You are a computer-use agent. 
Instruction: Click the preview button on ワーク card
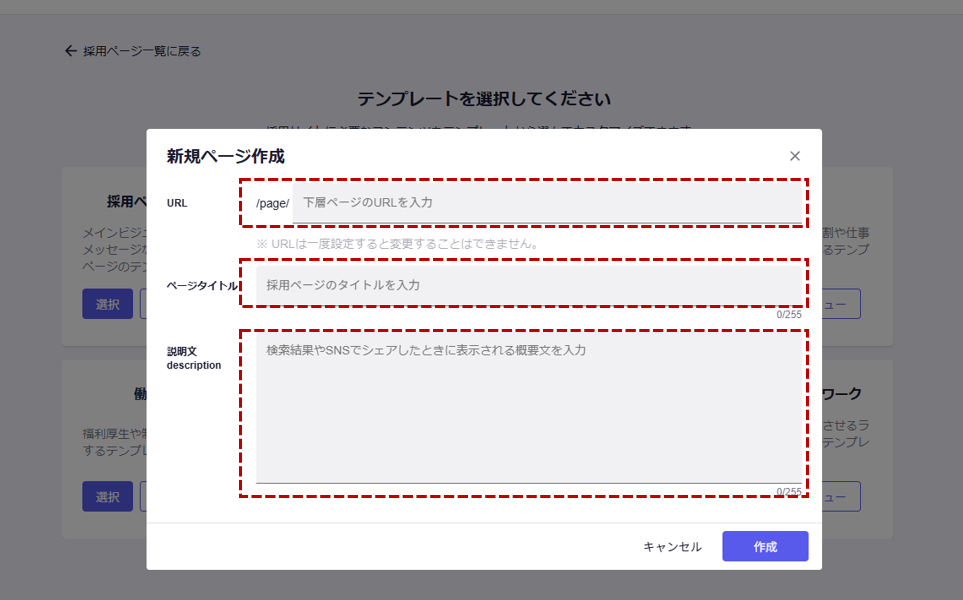840,496
